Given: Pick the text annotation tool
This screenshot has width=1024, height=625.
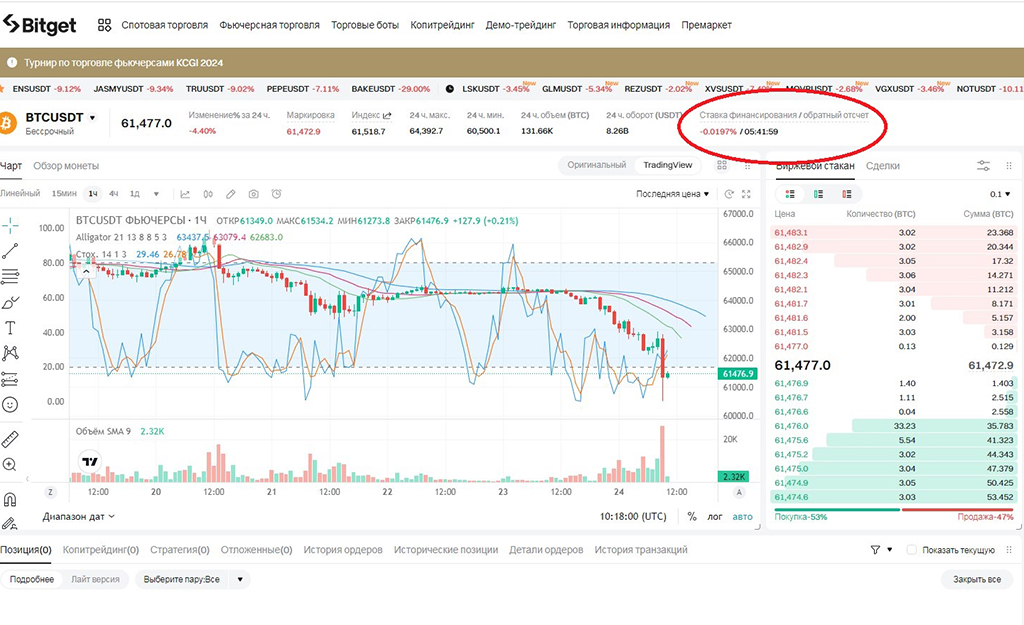Looking at the screenshot, I should pos(10,327).
